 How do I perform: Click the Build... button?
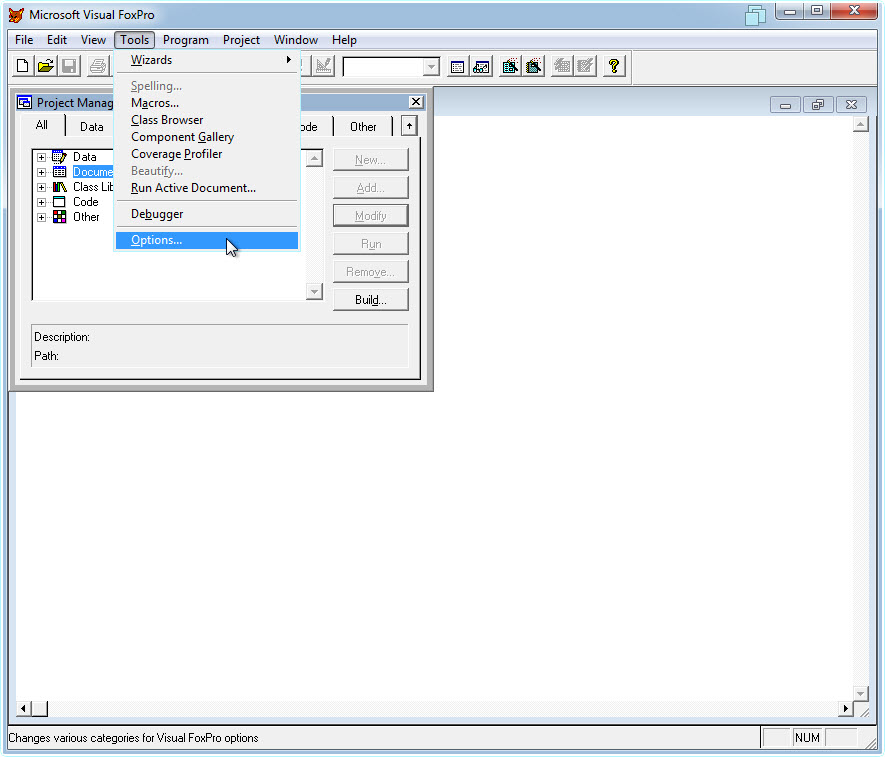(x=370, y=300)
